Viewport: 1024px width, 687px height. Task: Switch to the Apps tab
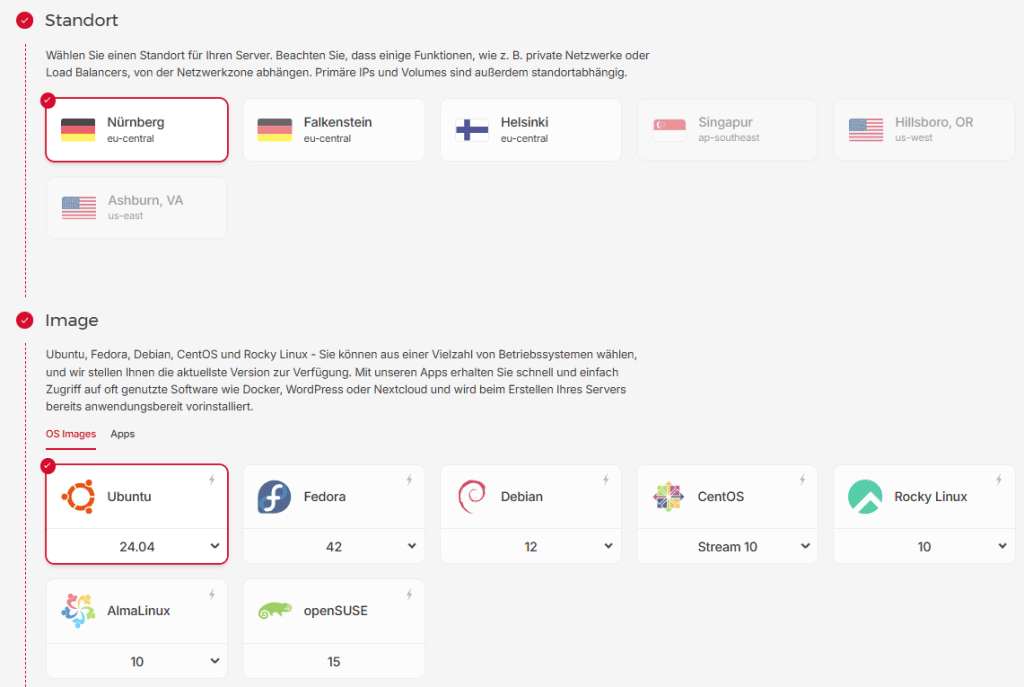pos(122,434)
